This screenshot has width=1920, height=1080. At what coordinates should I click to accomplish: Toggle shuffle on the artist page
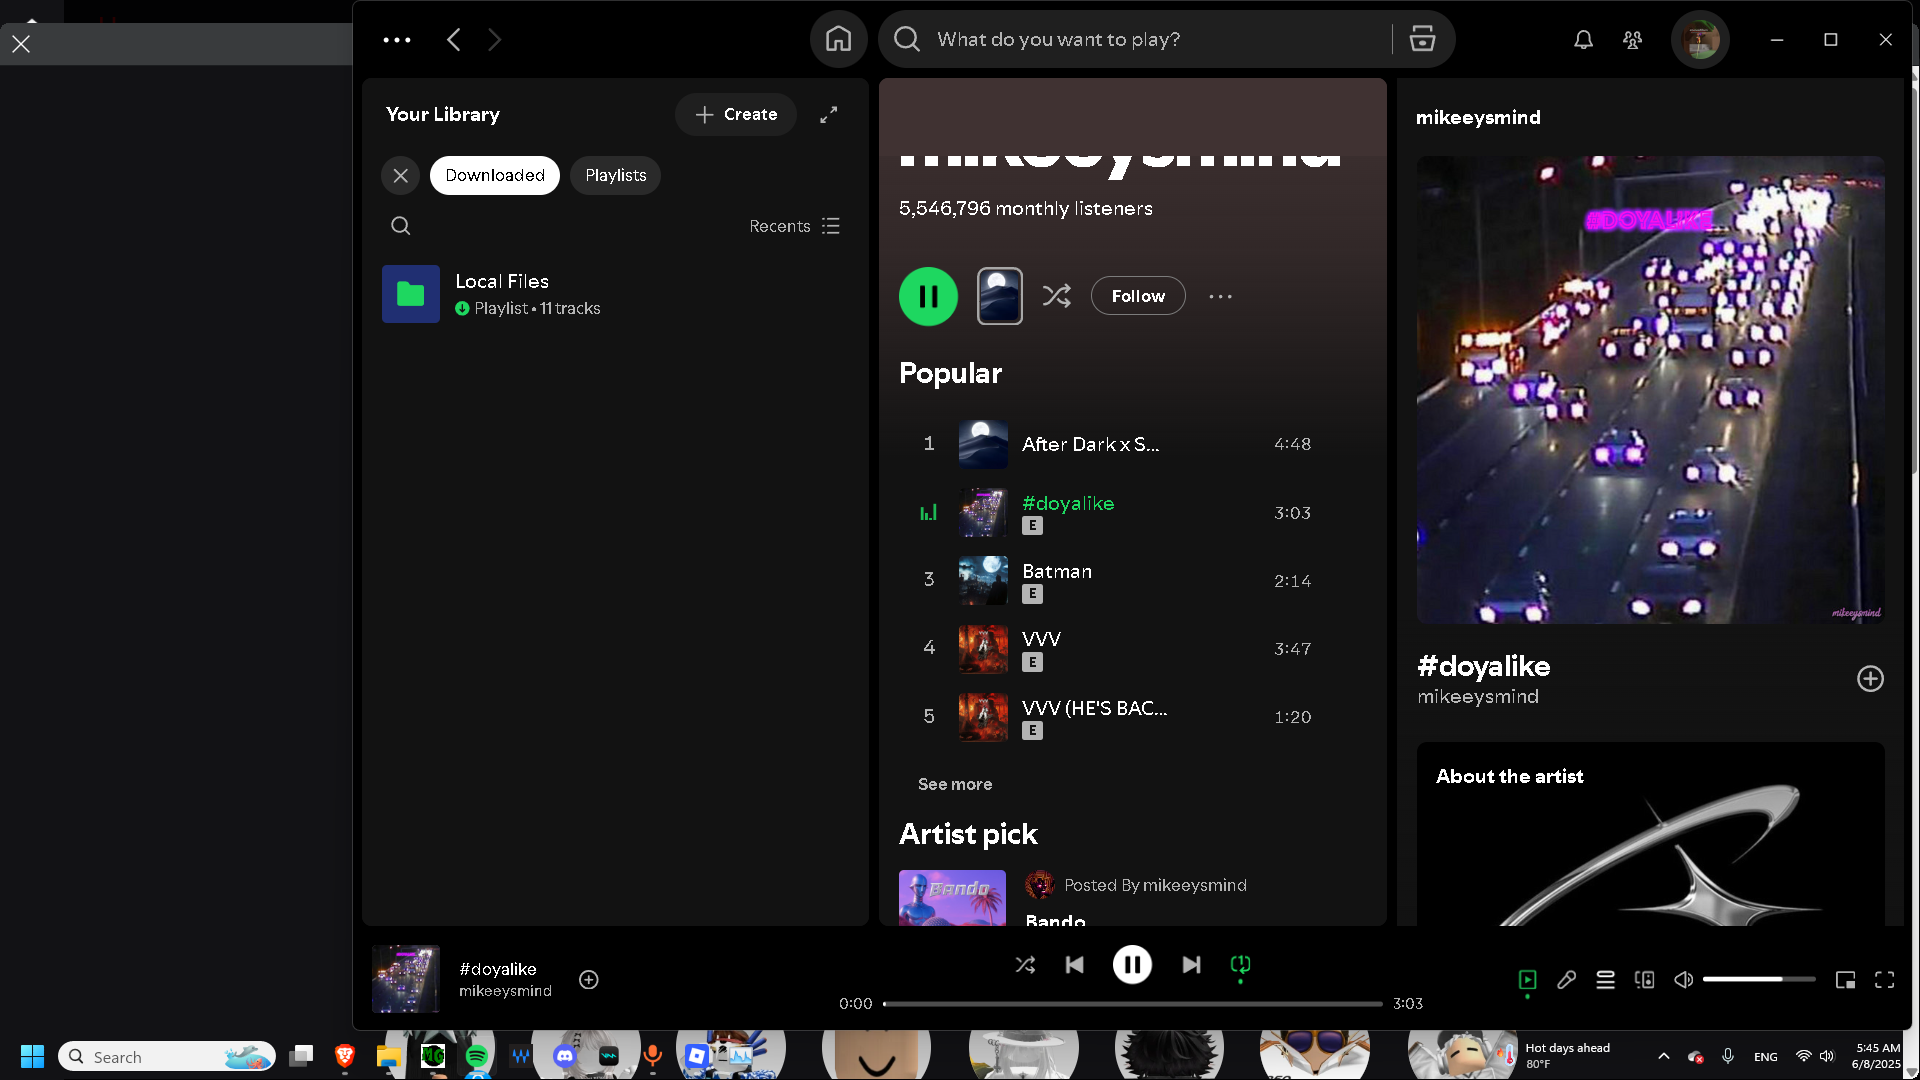[1057, 296]
